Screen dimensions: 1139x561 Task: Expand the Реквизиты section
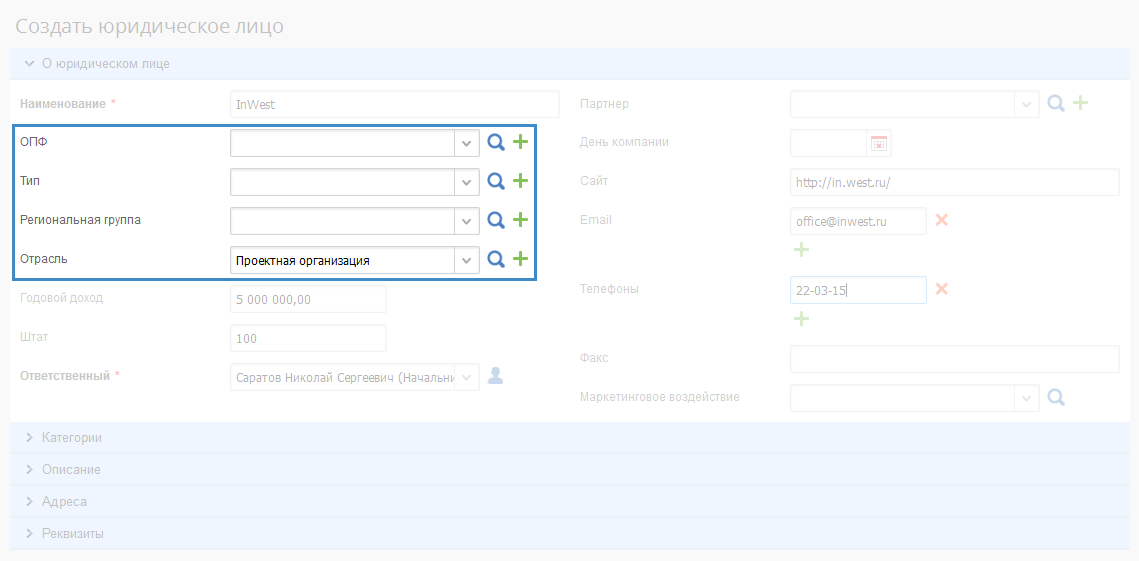[x=72, y=533]
